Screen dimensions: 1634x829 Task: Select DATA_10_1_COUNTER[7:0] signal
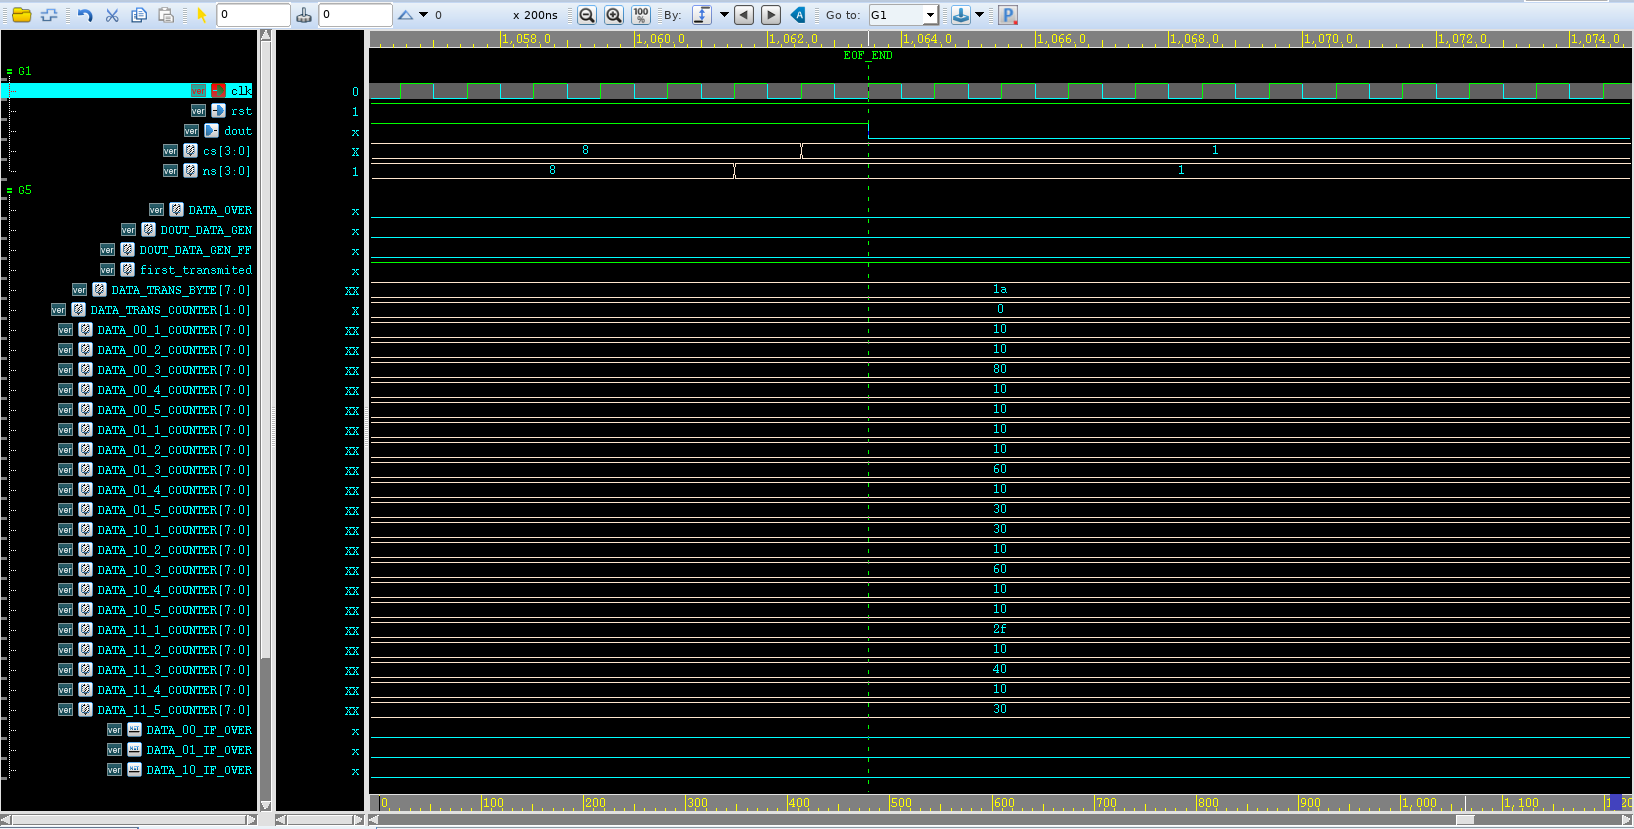click(174, 530)
